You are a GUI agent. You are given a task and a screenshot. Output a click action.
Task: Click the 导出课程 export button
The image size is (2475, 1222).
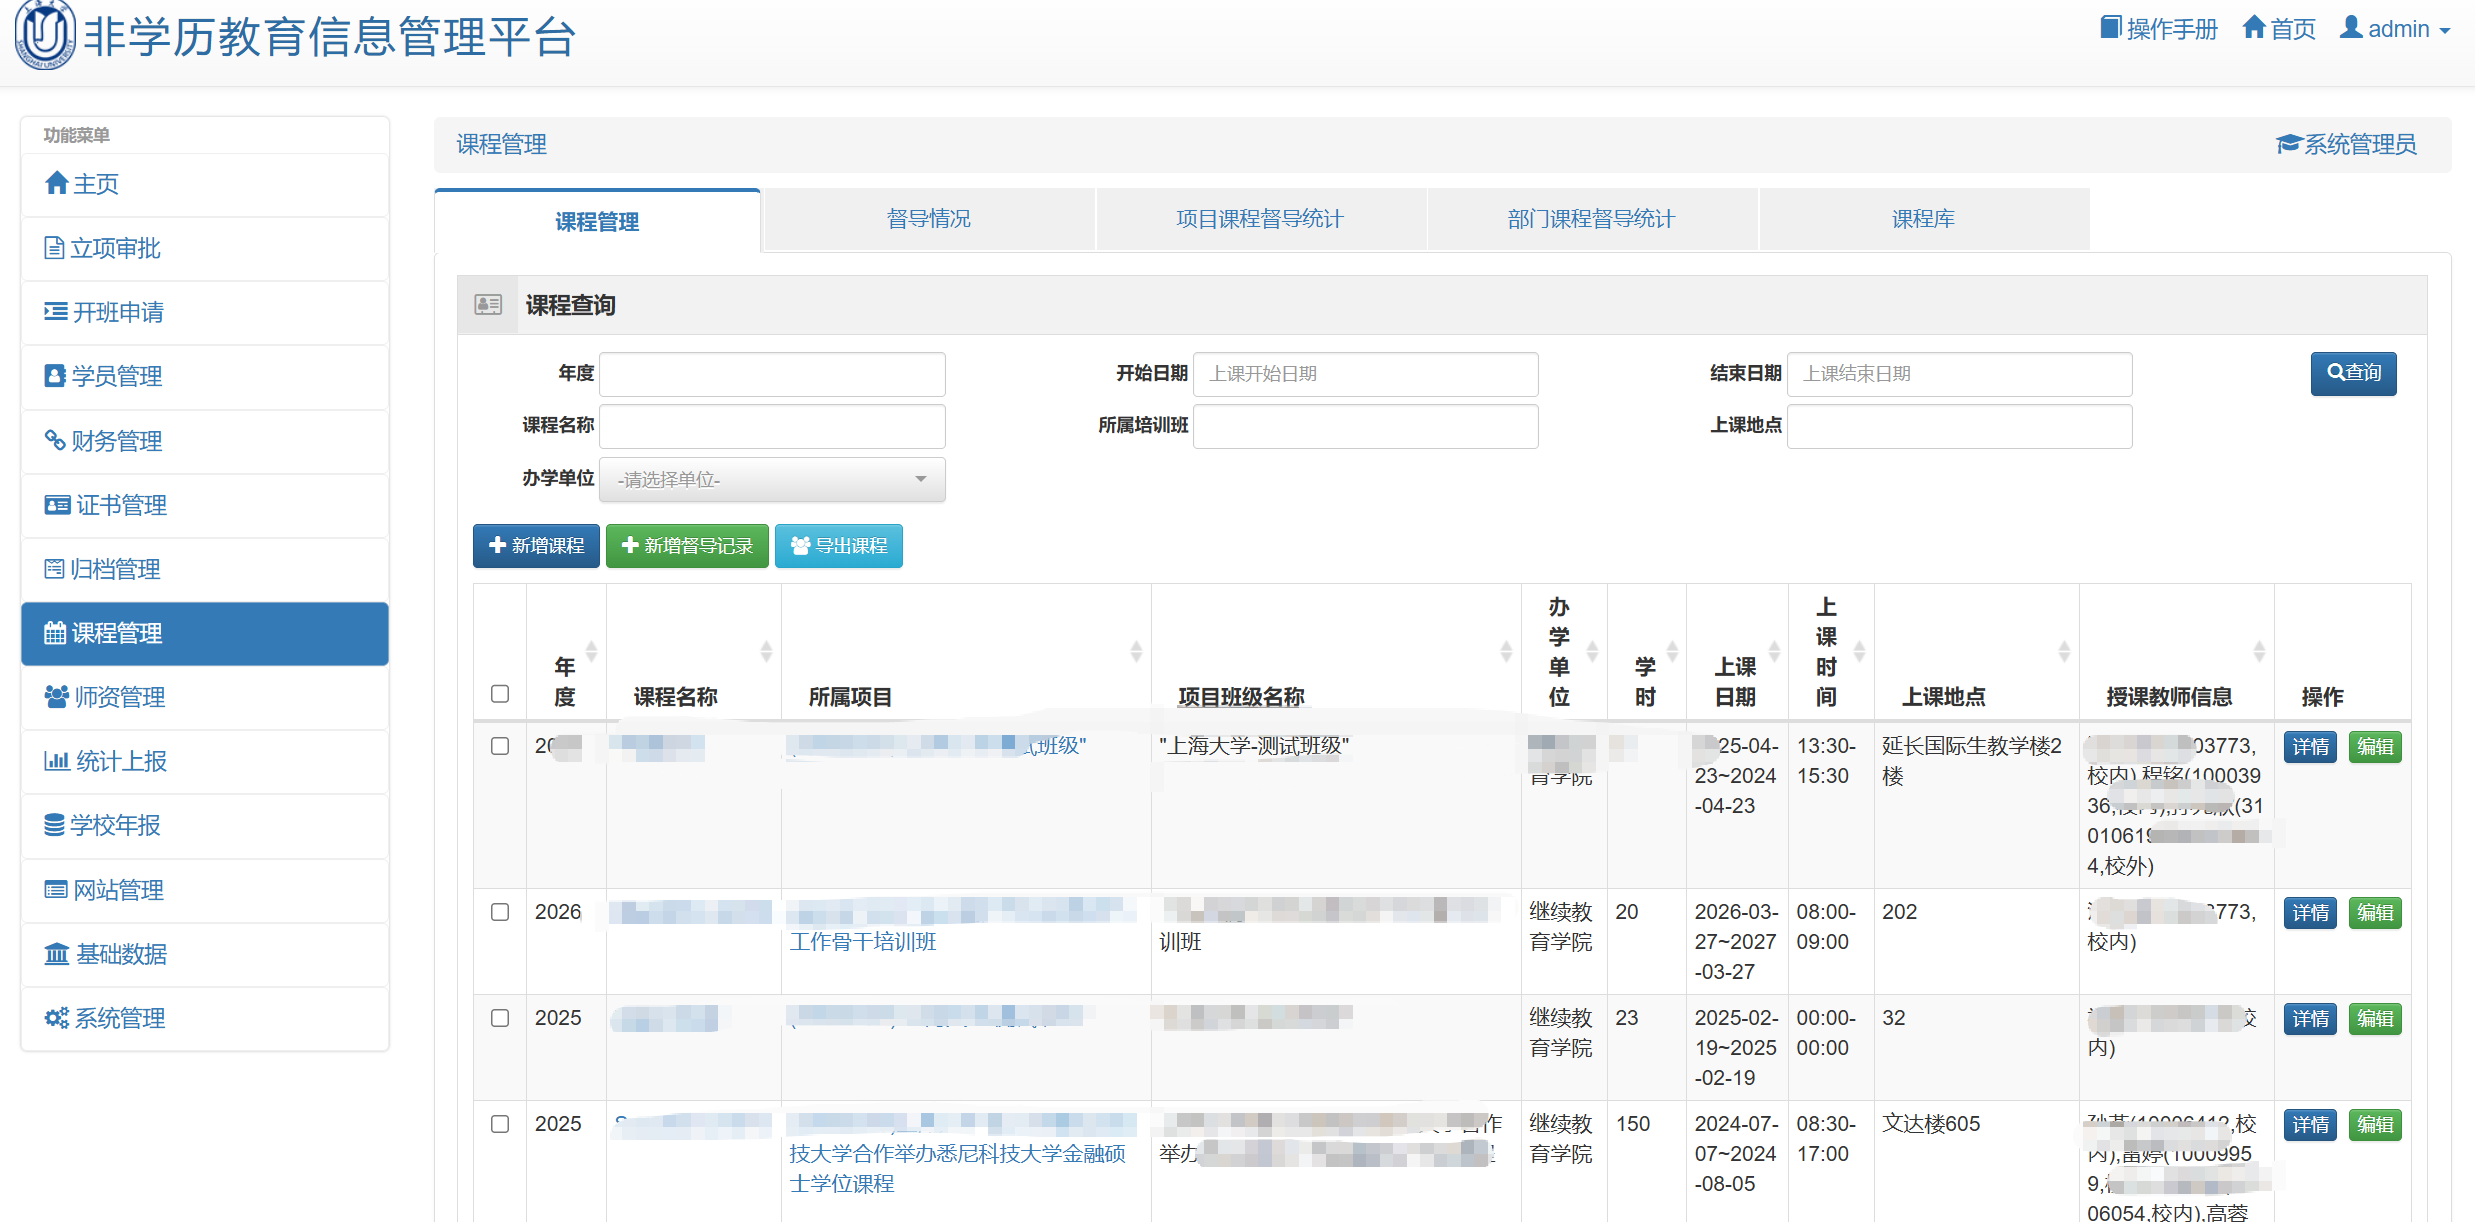pyautogui.click(x=838, y=546)
